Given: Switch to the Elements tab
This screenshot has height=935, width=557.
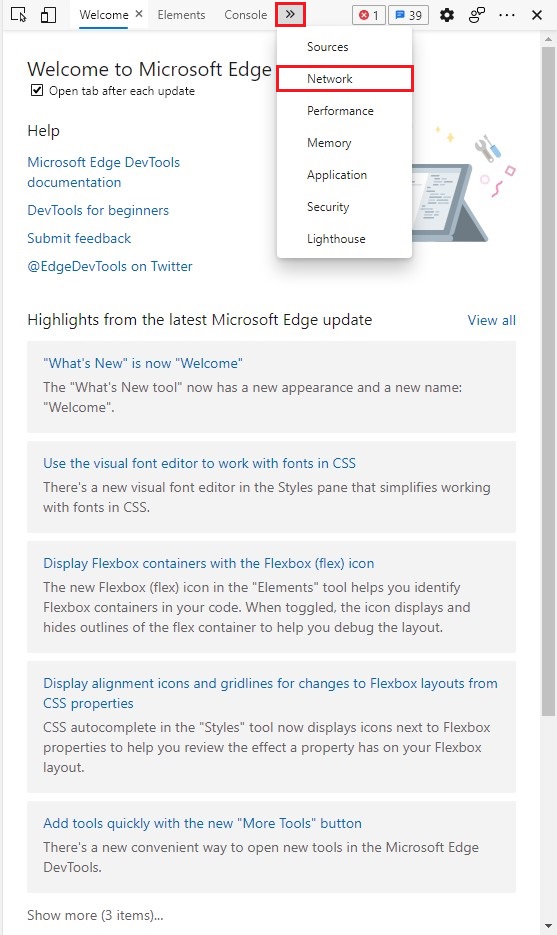Looking at the screenshot, I should [181, 15].
